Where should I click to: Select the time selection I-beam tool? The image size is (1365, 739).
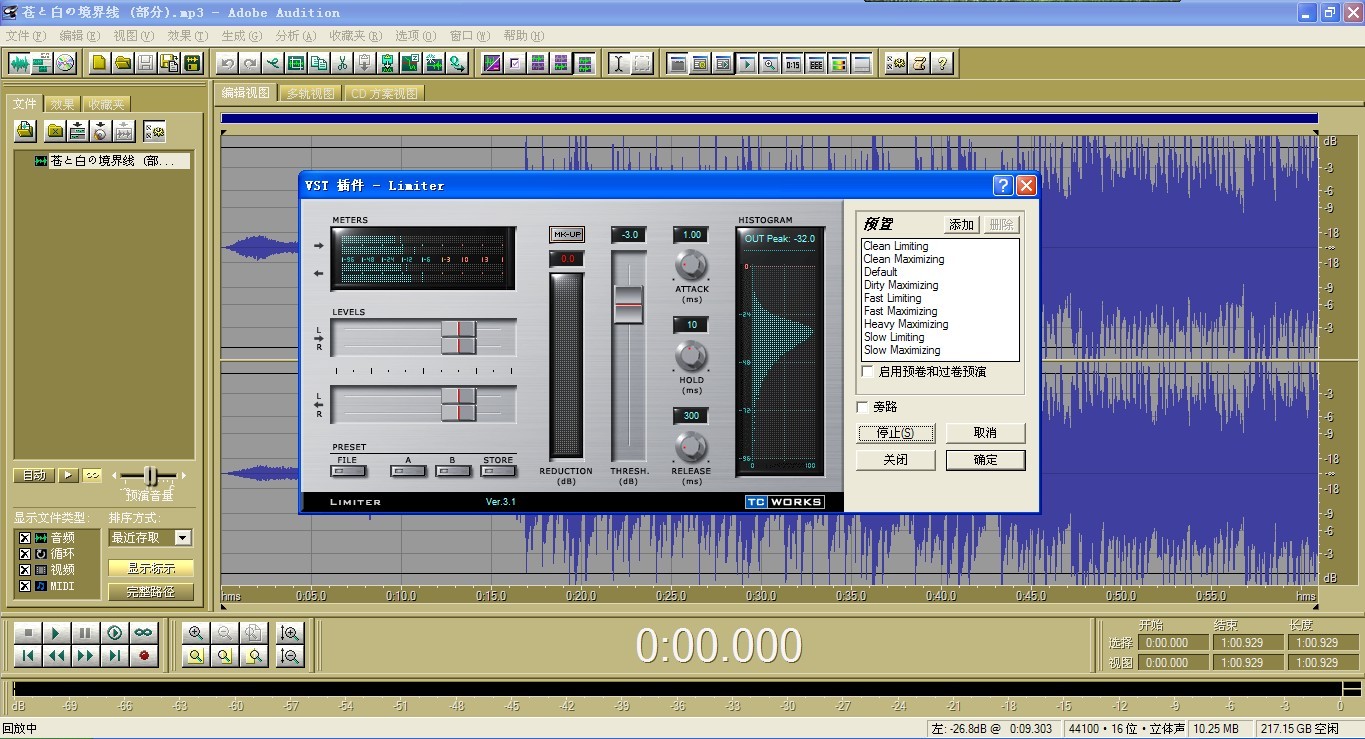pos(619,63)
